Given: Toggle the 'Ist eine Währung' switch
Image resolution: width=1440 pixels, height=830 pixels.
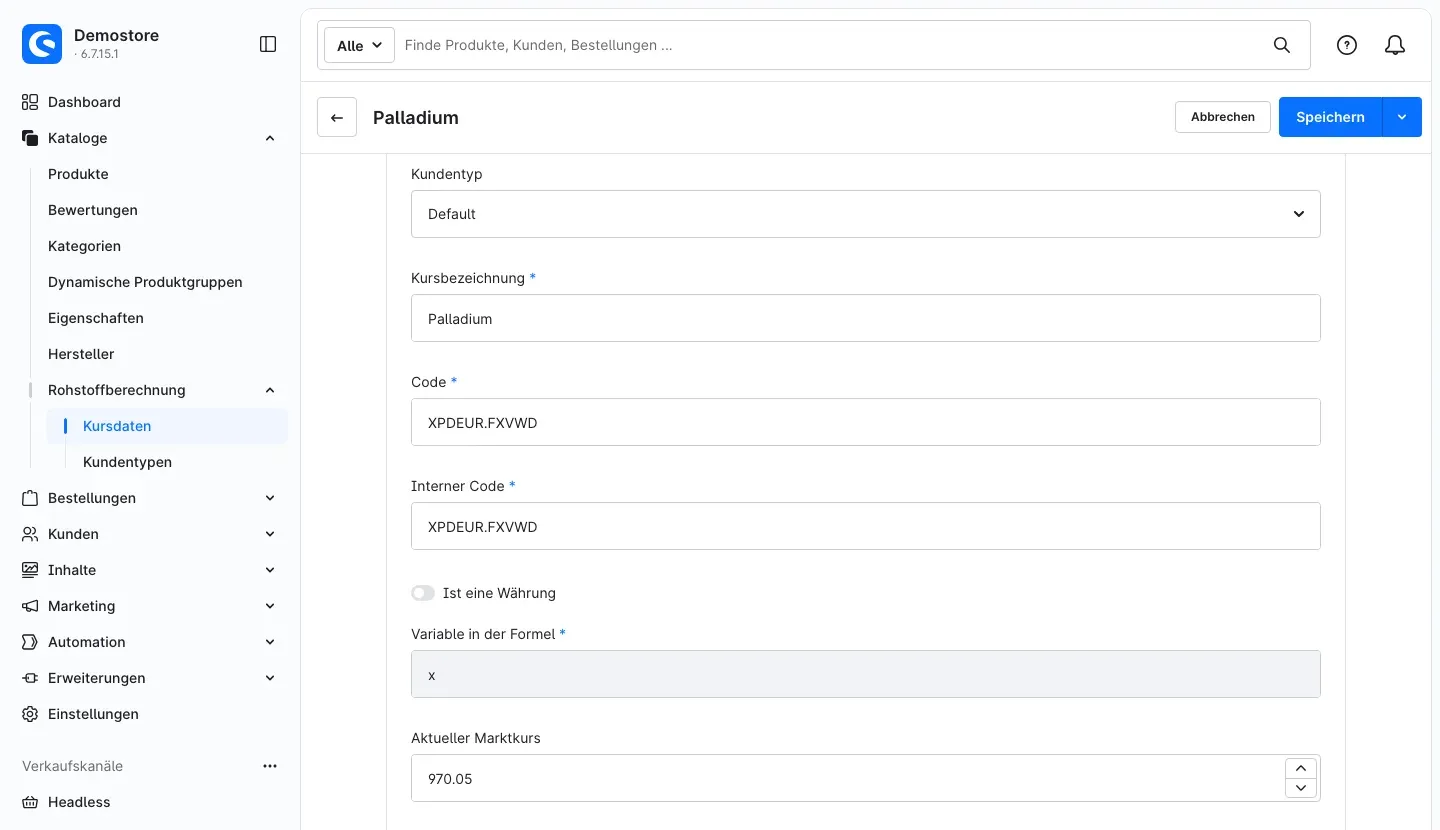Looking at the screenshot, I should click(x=423, y=593).
